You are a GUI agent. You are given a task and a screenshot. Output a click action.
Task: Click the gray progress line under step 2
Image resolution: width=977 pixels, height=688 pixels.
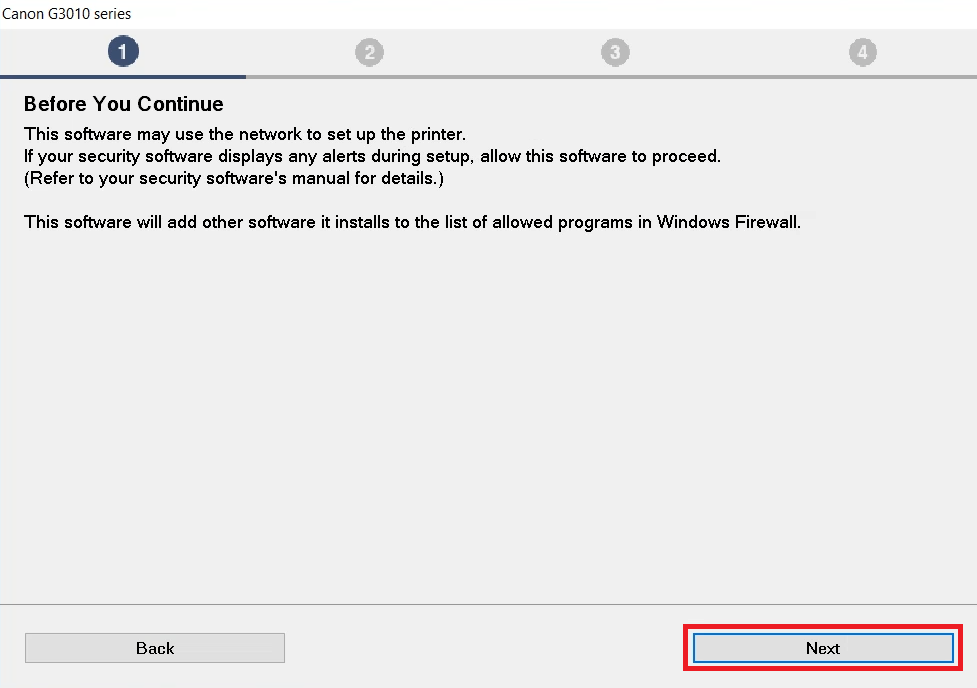369,77
